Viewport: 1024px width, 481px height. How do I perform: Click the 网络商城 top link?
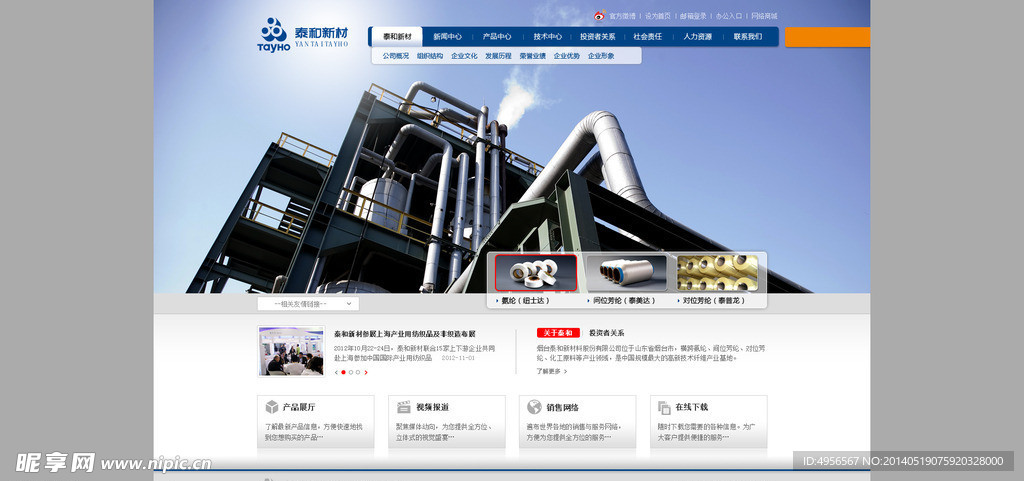tap(764, 16)
